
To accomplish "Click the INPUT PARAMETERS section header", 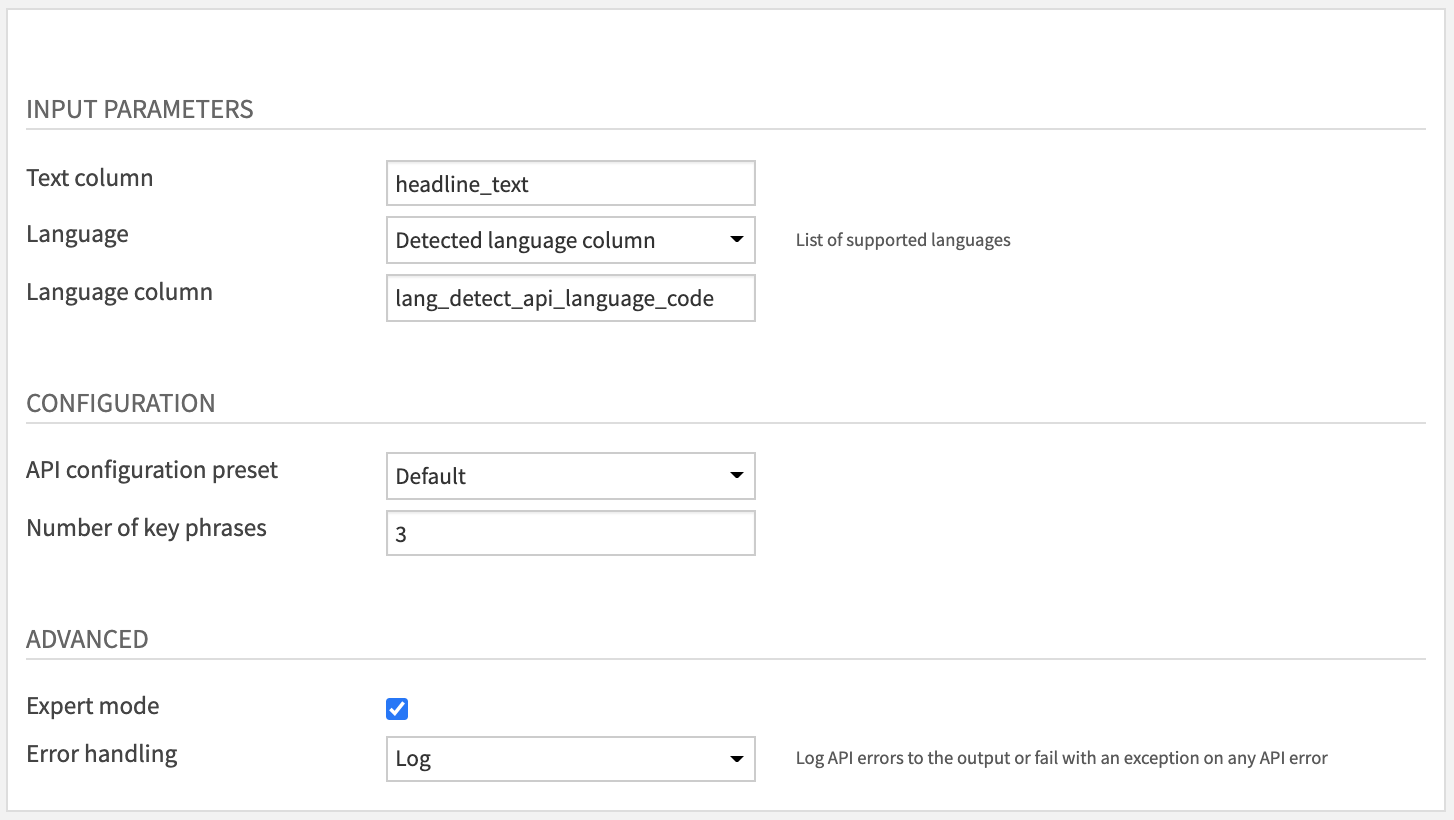I will click(x=141, y=109).
